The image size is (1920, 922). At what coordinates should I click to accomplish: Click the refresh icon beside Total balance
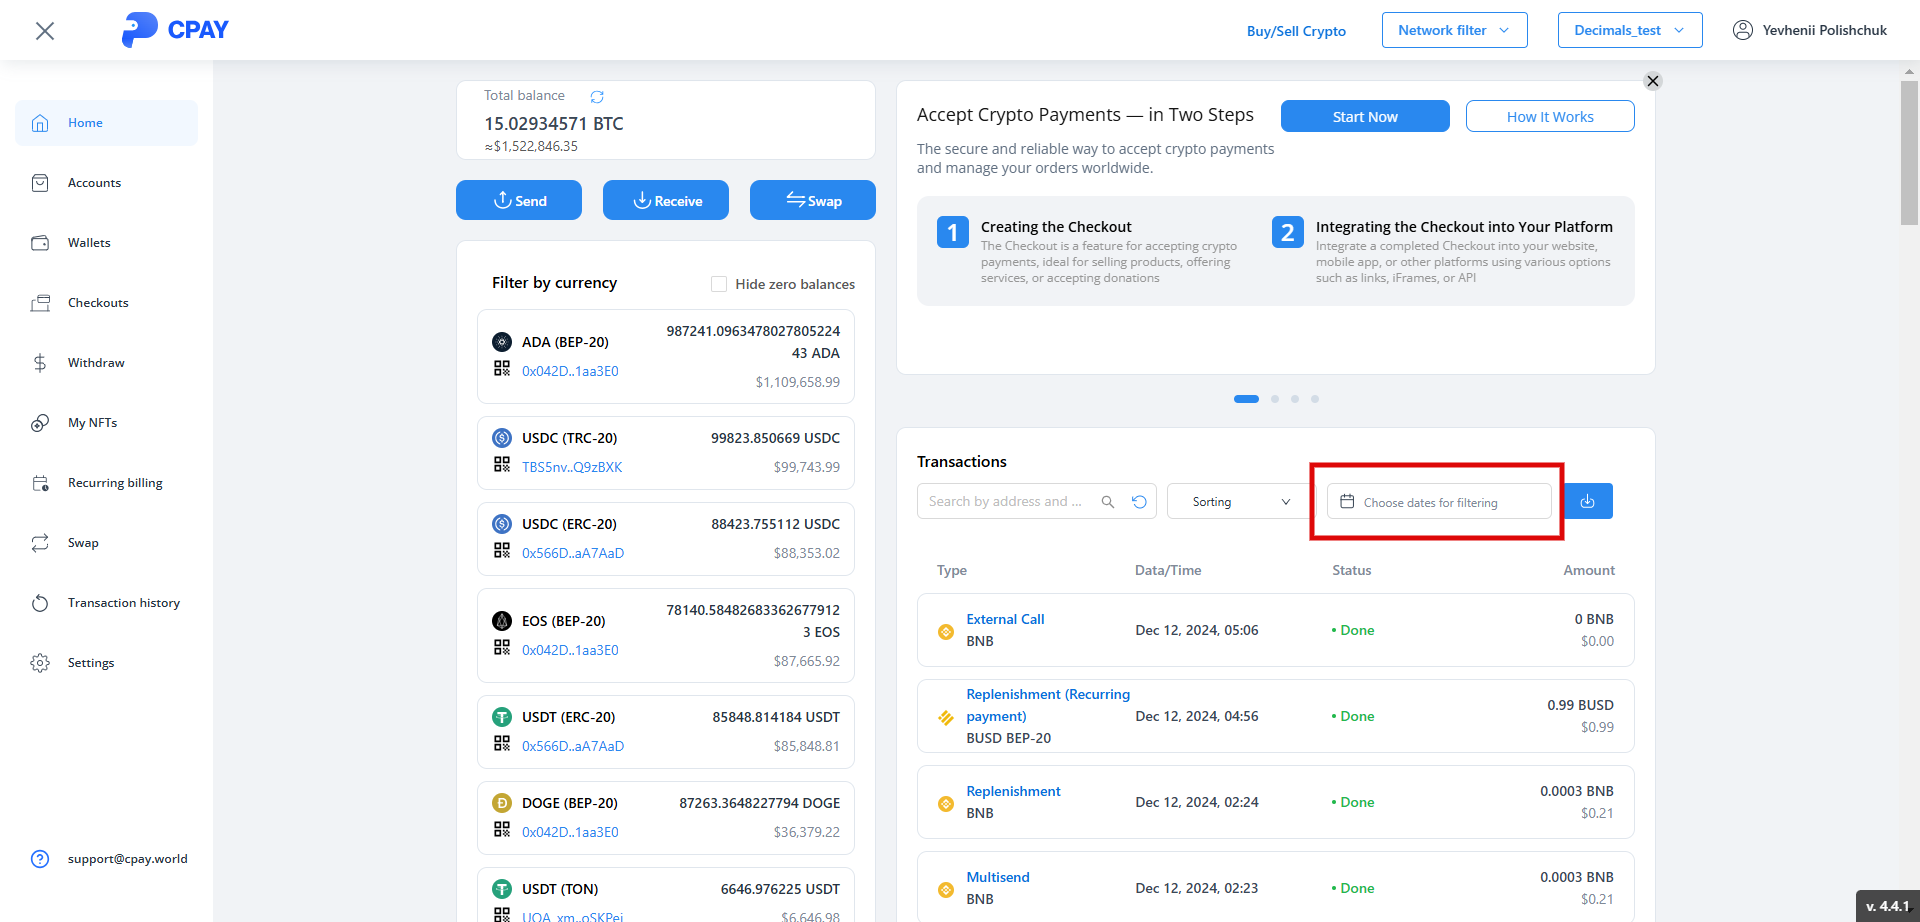tap(597, 97)
